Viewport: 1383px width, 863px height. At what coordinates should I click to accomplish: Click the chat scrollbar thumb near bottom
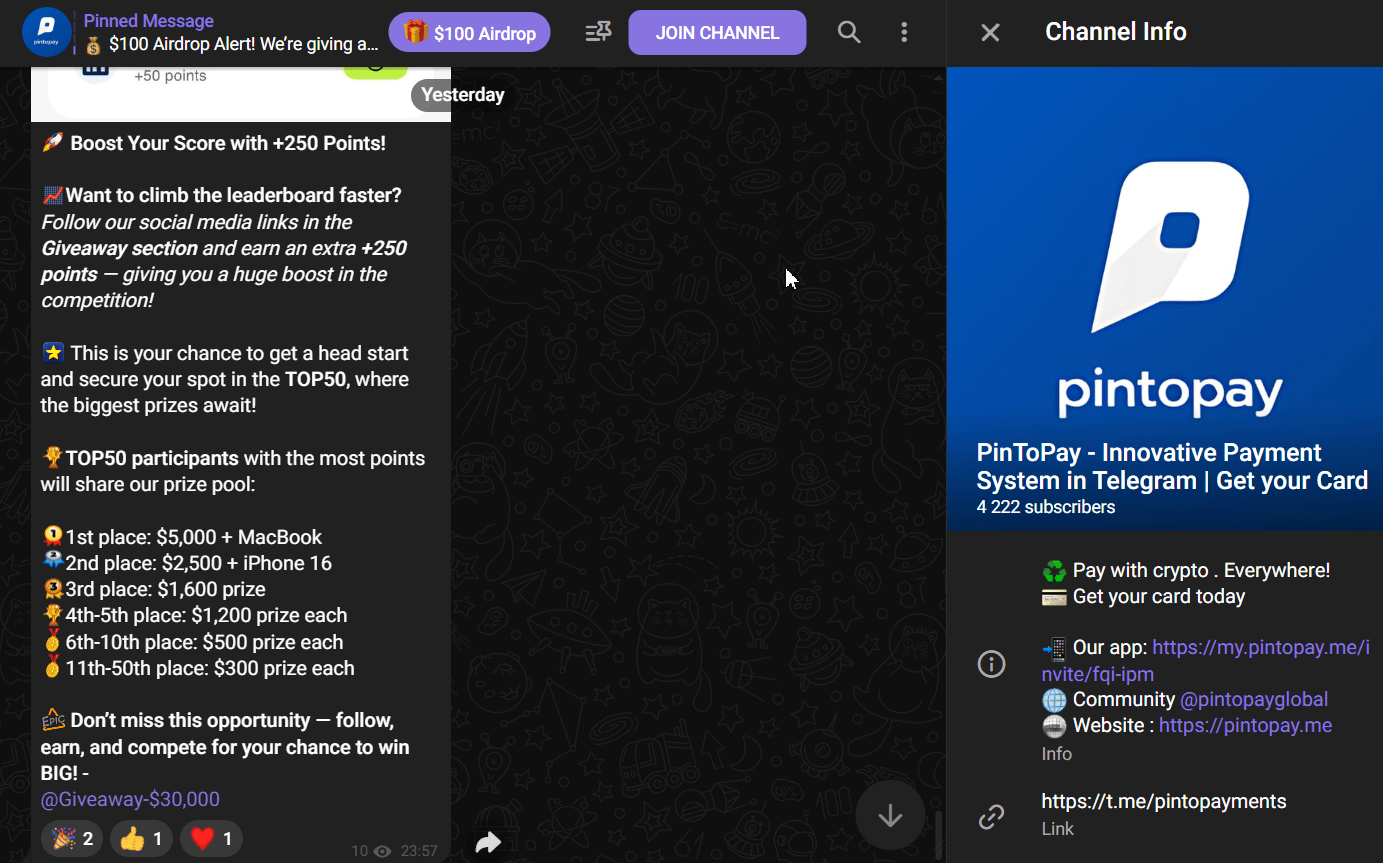(x=937, y=835)
